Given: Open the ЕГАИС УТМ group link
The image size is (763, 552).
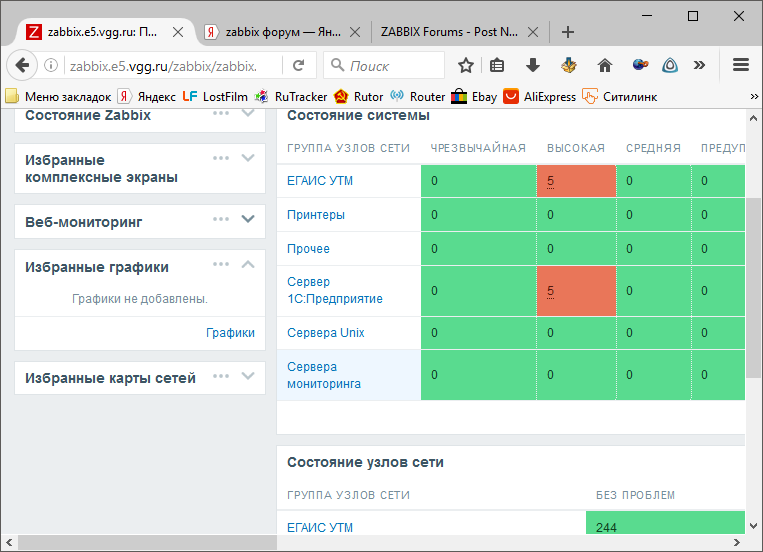Looking at the screenshot, I should [320, 181].
